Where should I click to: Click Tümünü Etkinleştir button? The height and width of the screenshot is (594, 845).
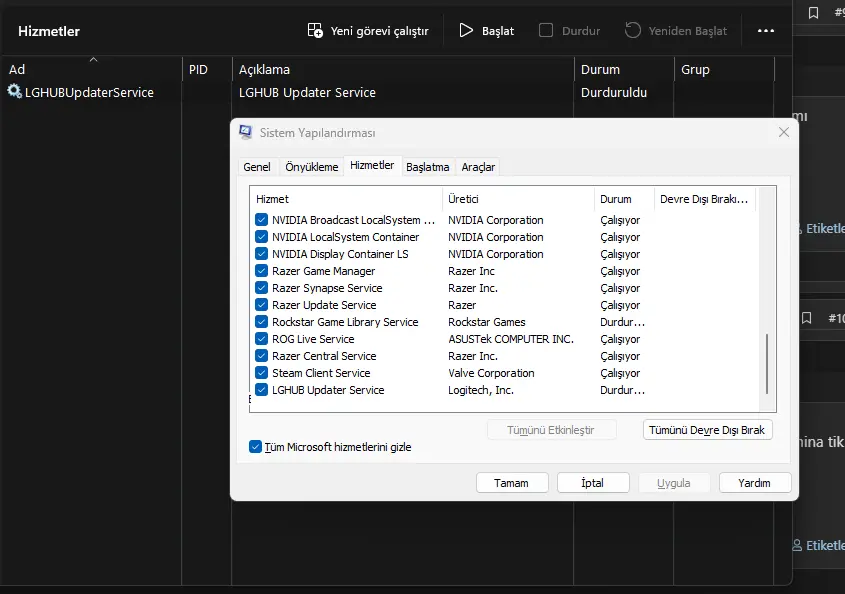[551, 430]
